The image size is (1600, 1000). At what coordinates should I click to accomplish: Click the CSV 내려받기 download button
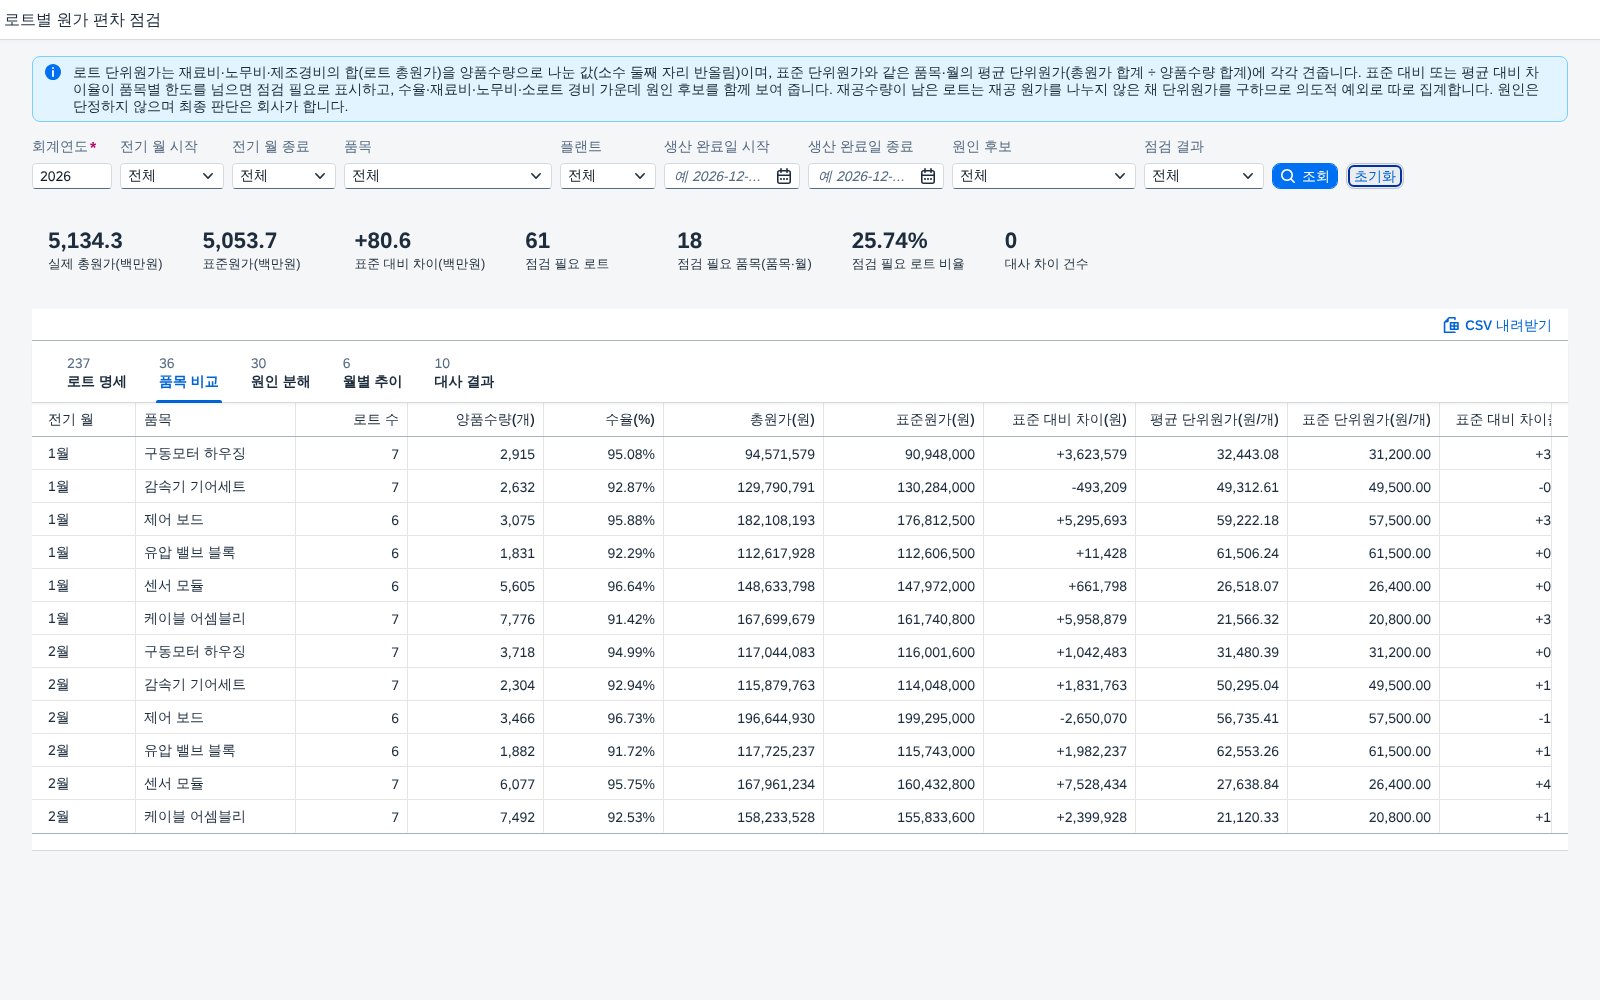[x=1497, y=325]
